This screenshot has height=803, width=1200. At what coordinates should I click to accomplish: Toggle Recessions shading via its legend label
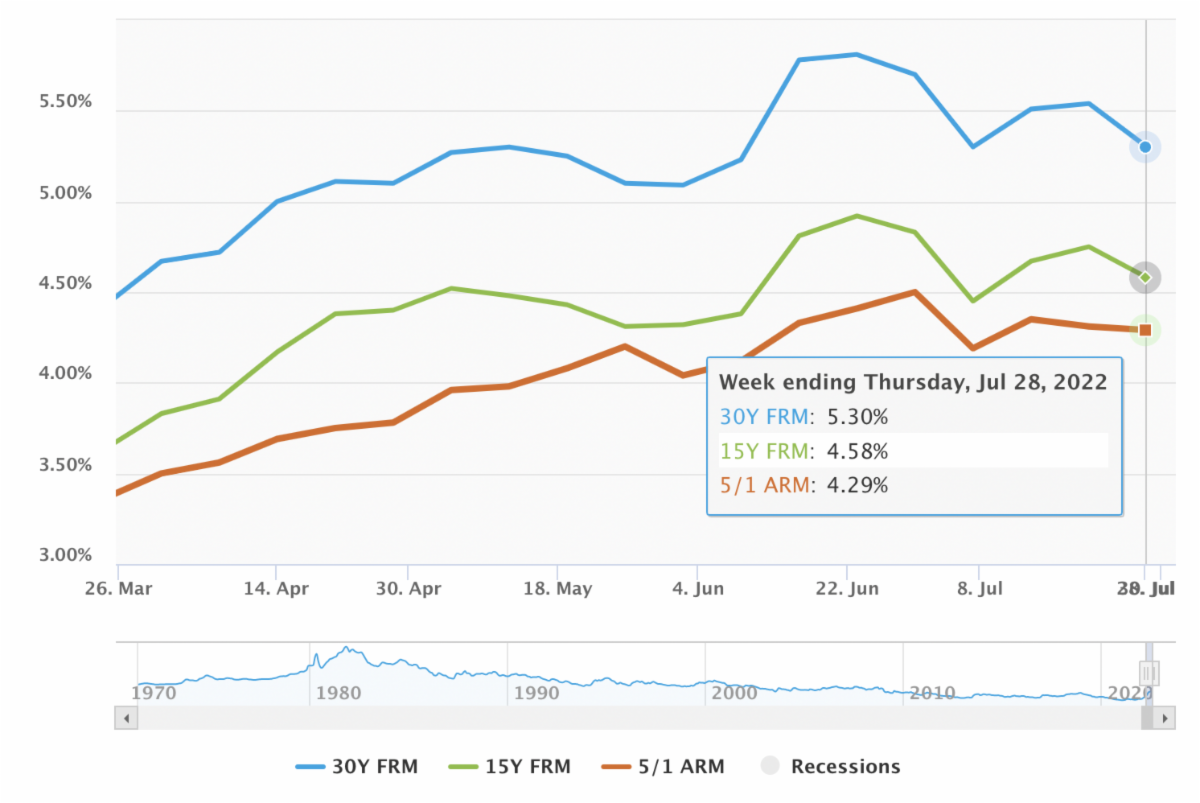coord(845,767)
